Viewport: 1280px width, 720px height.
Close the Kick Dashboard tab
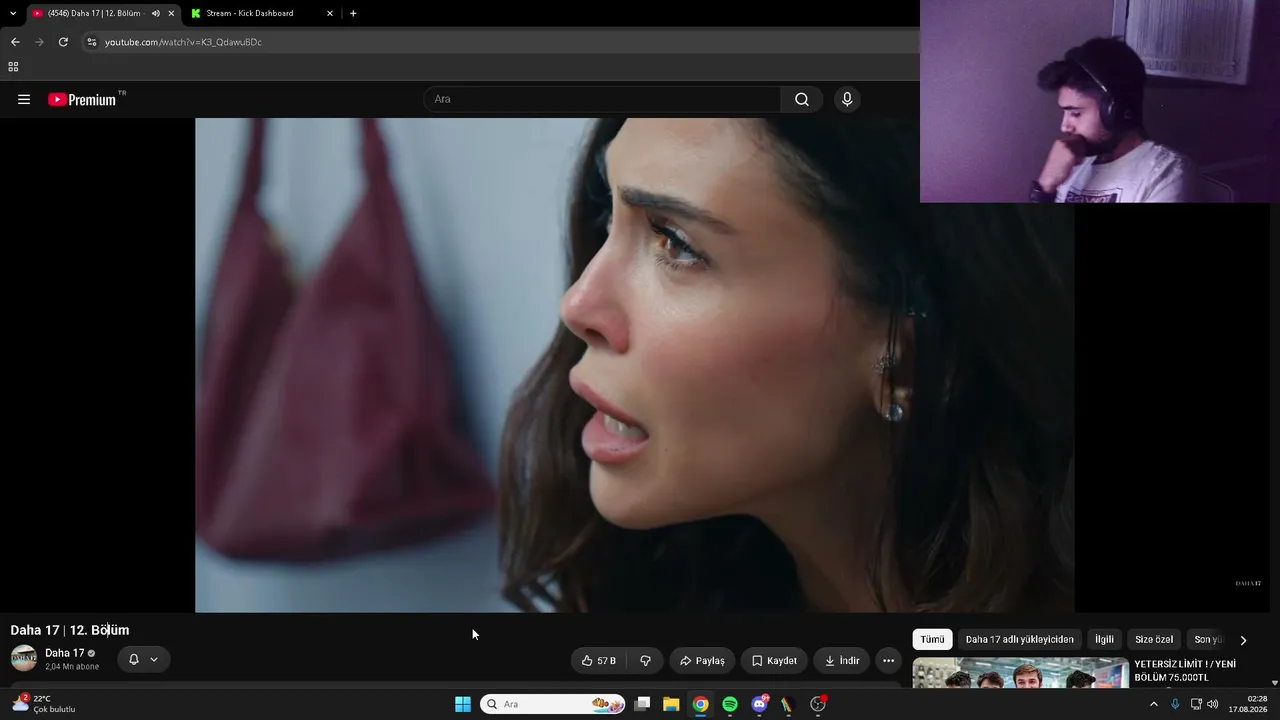coord(330,13)
